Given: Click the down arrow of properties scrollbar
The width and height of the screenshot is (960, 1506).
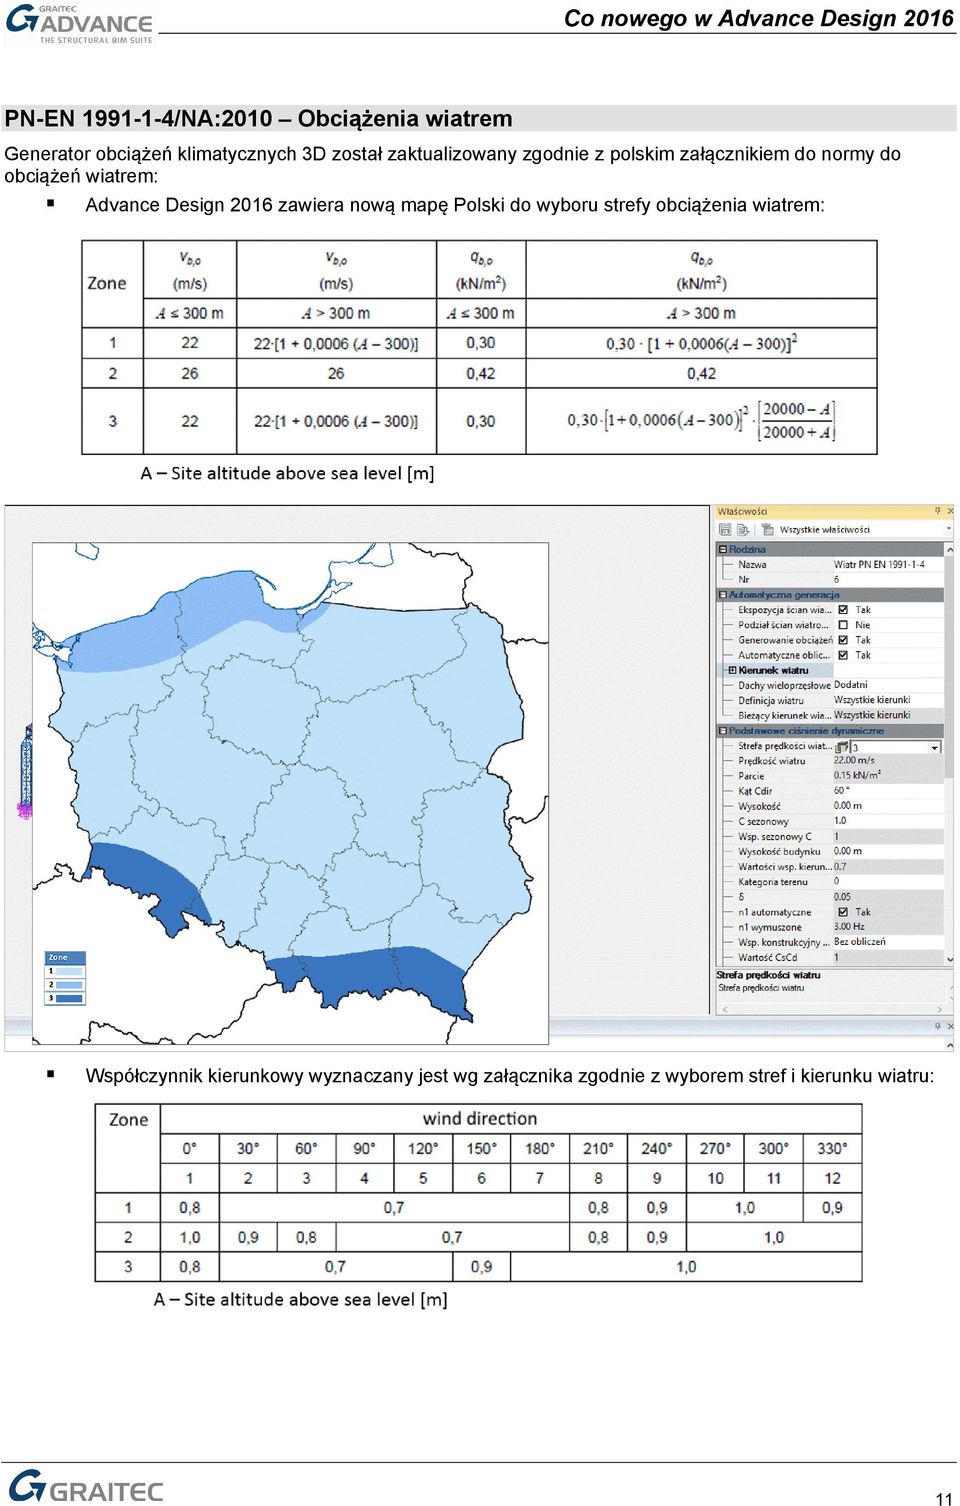Looking at the screenshot, I should click(x=949, y=959).
